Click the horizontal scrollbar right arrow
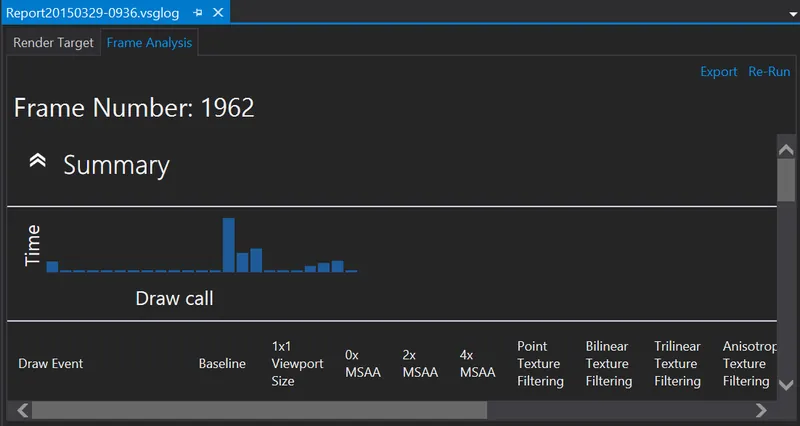This screenshot has height=426, width=800. tap(761, 410)
